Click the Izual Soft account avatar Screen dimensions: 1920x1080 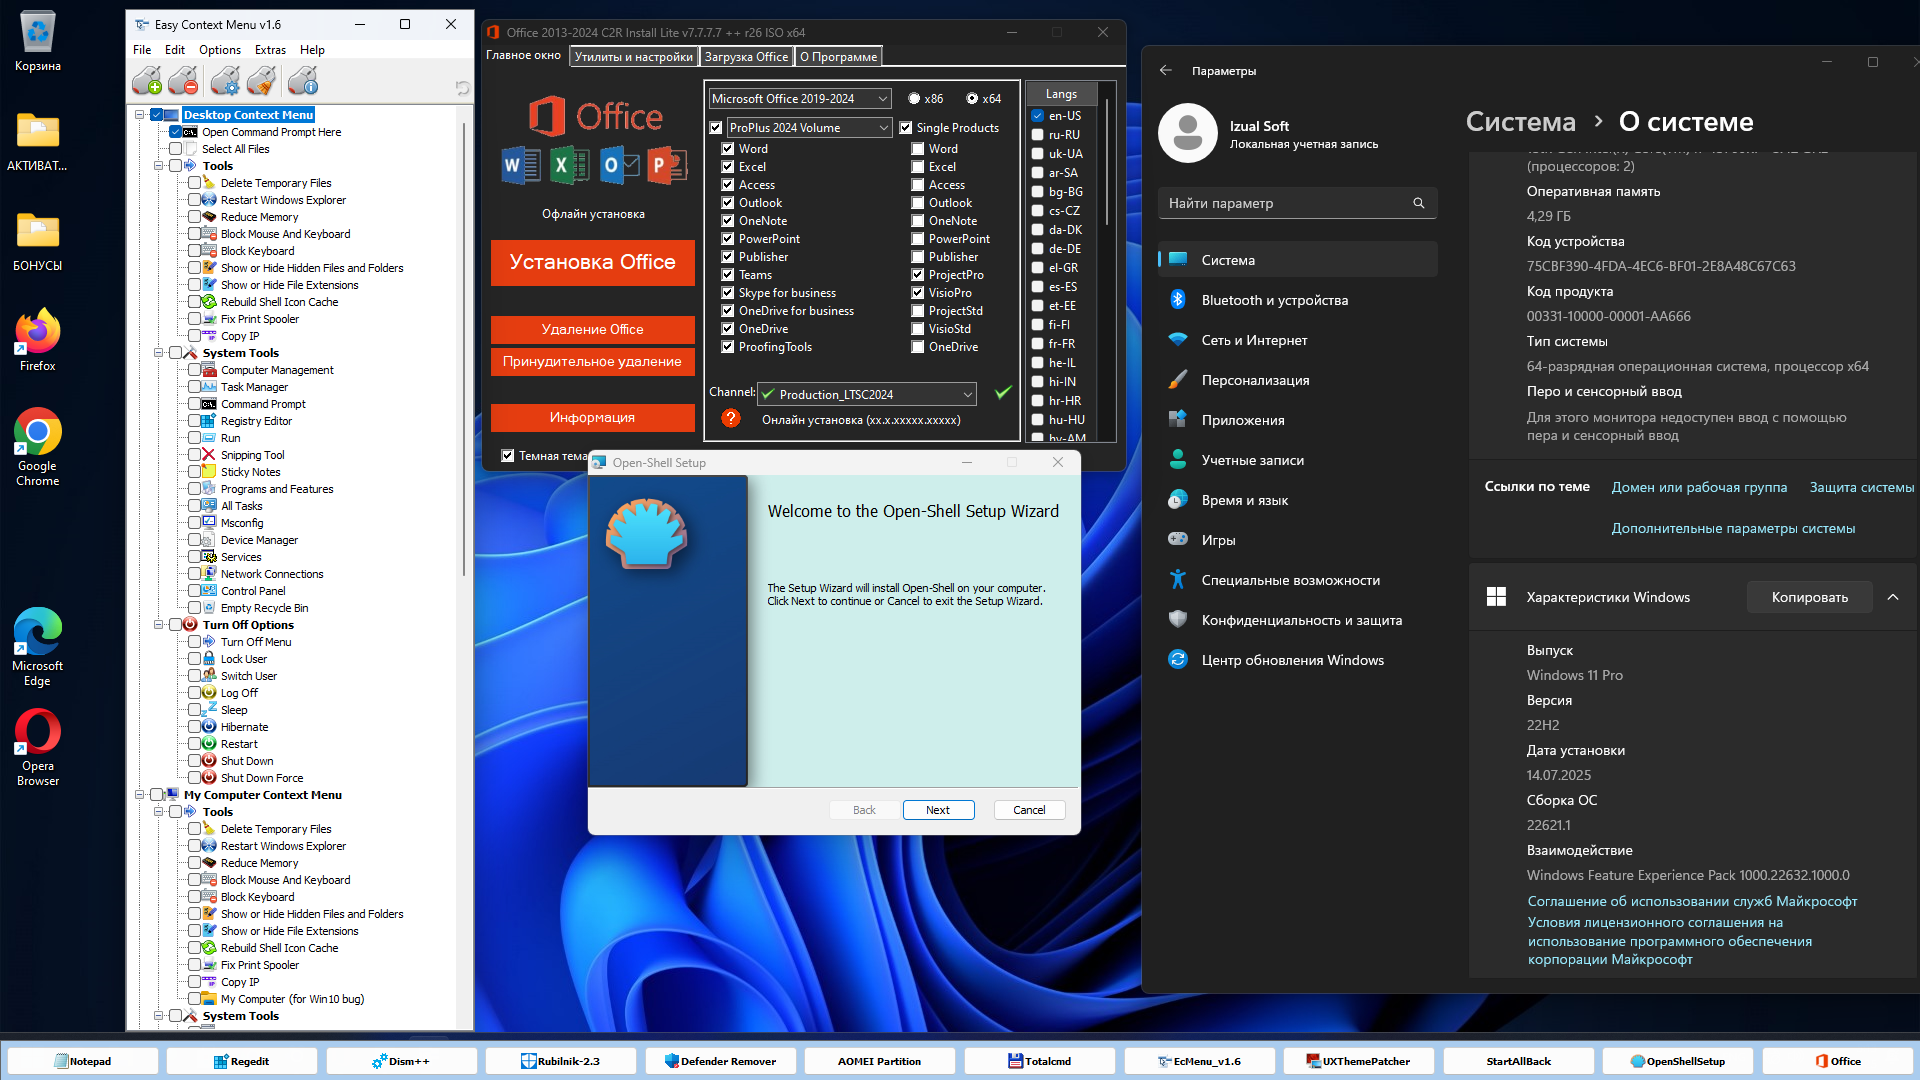1187,133
